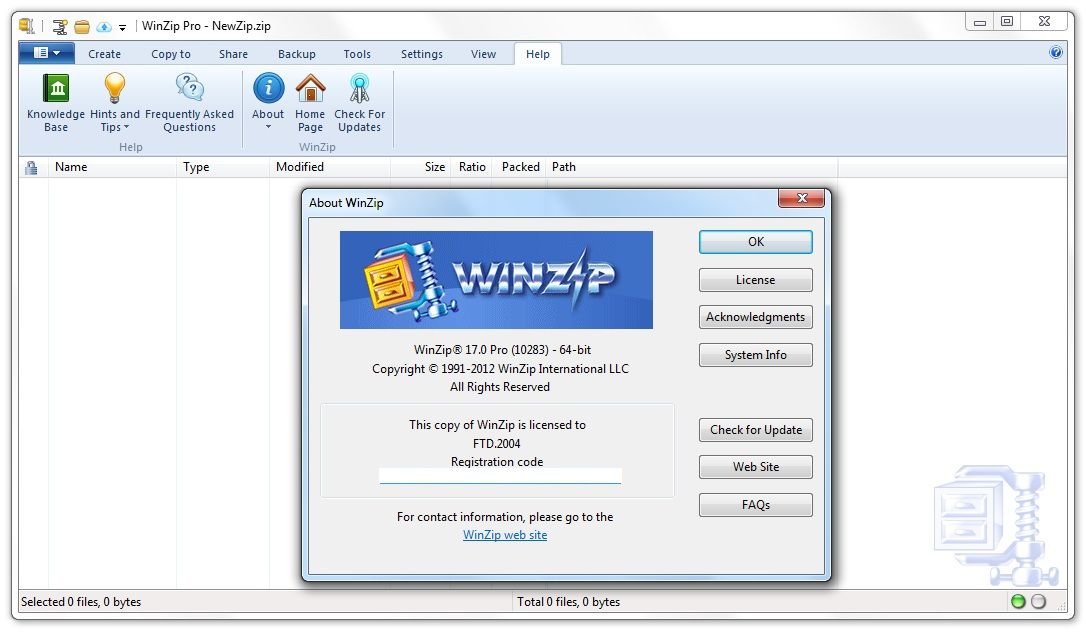Screen dimensions: 1086x632
Task: Click the blue question mark help icon
Action: tap(1056, 53)
